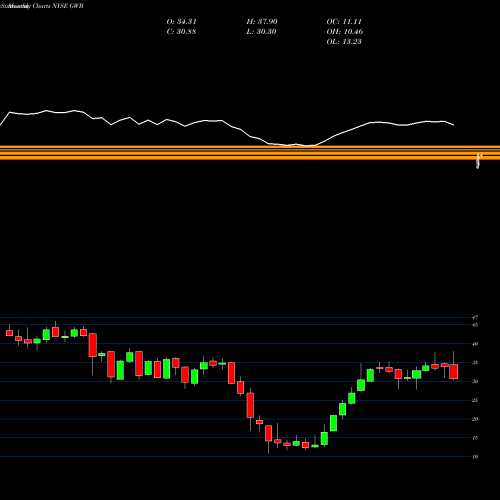Screen dimensions: 500x500
Task: Select the low price value L: 30.30
Action: (261, 32)
